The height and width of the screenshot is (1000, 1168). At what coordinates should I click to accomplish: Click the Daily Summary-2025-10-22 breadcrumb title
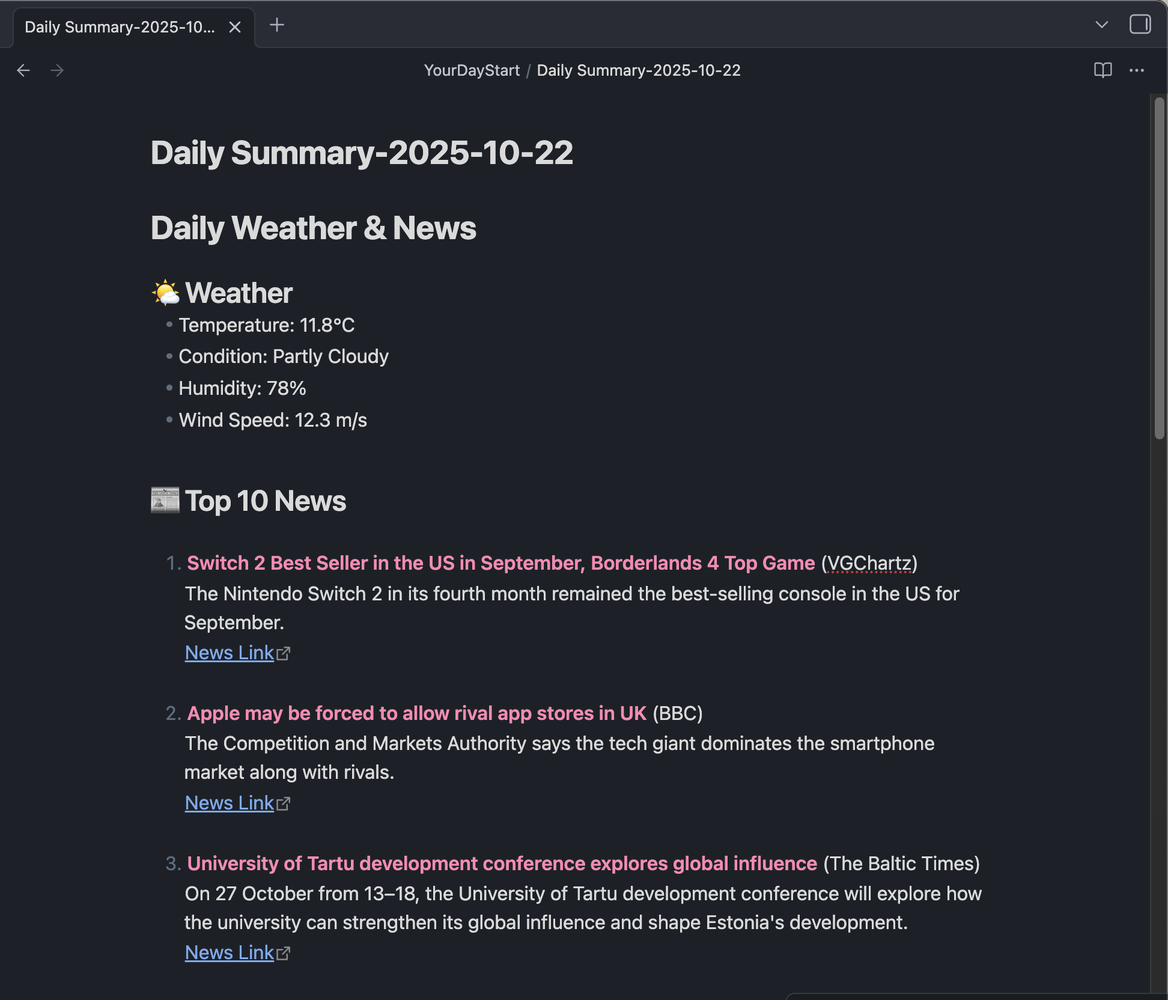[x=638, y=70]
